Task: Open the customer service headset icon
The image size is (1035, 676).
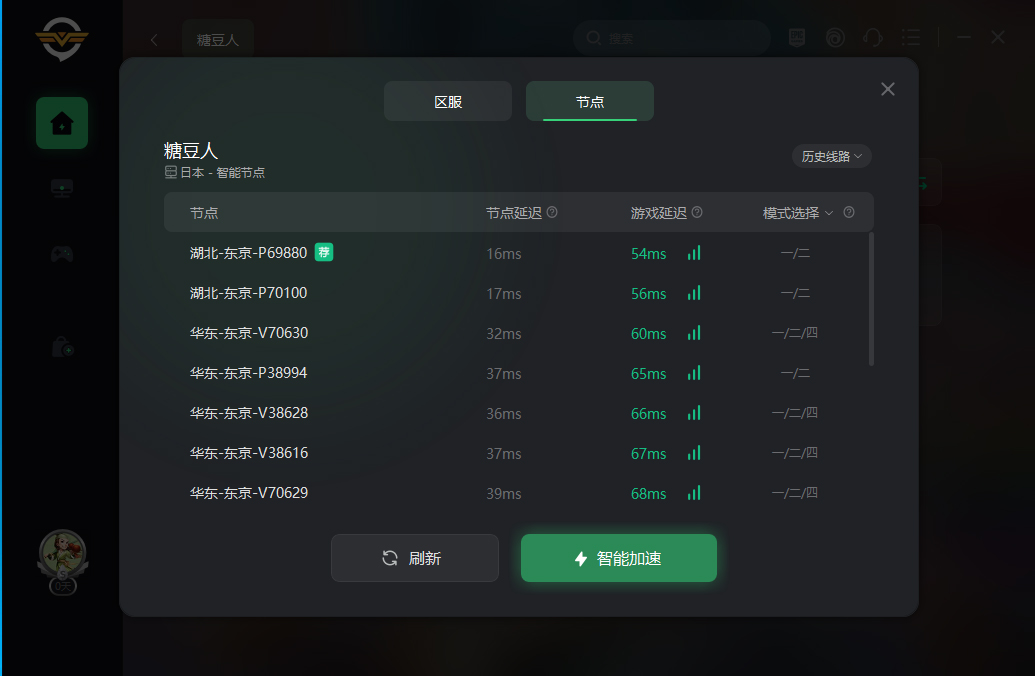Action: pyautogui.click(x=873, y=38)
